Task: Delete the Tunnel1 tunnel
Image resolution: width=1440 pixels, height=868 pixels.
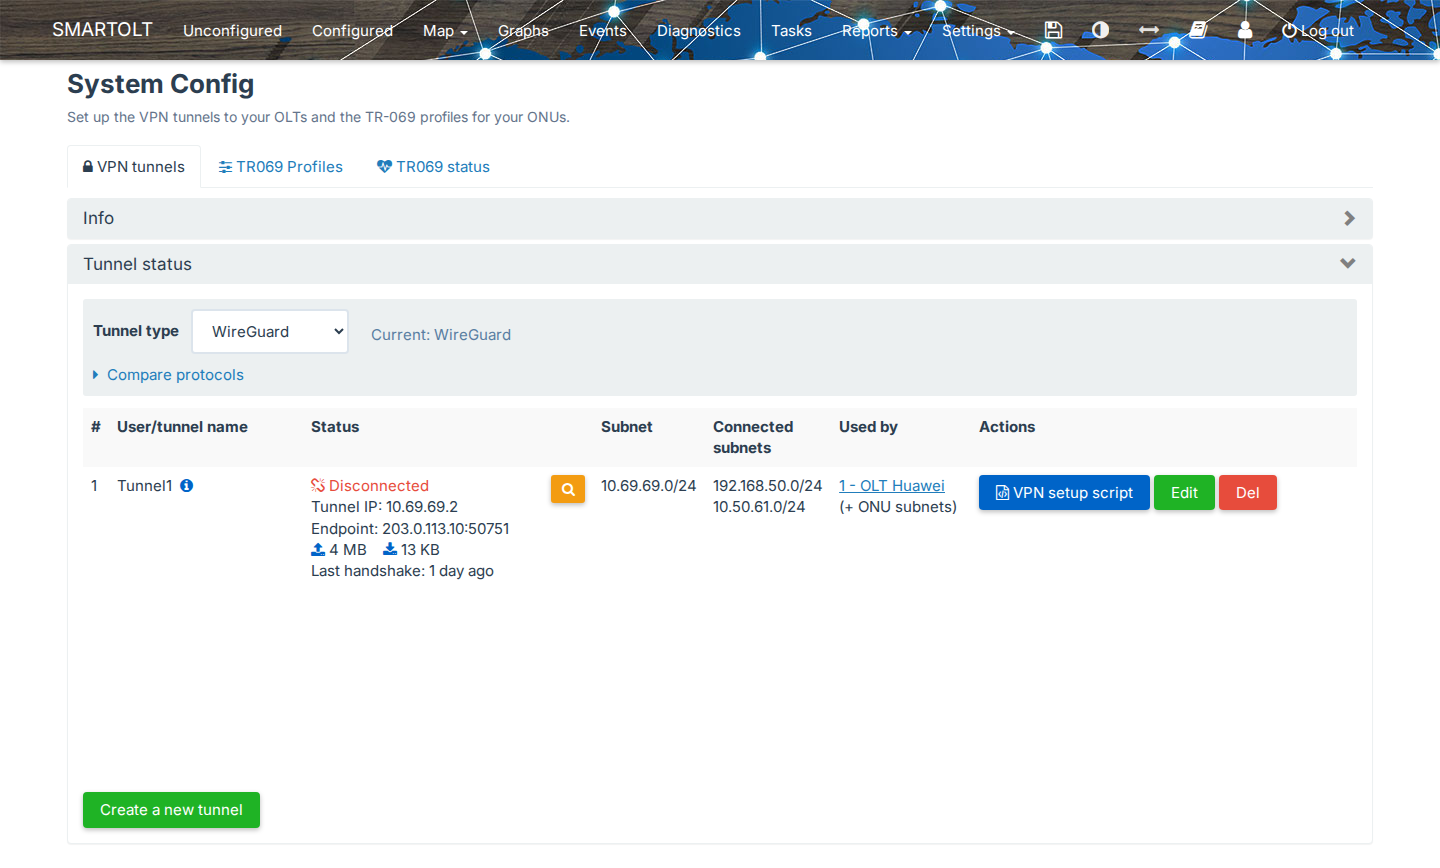Action: click(1248, 493)
